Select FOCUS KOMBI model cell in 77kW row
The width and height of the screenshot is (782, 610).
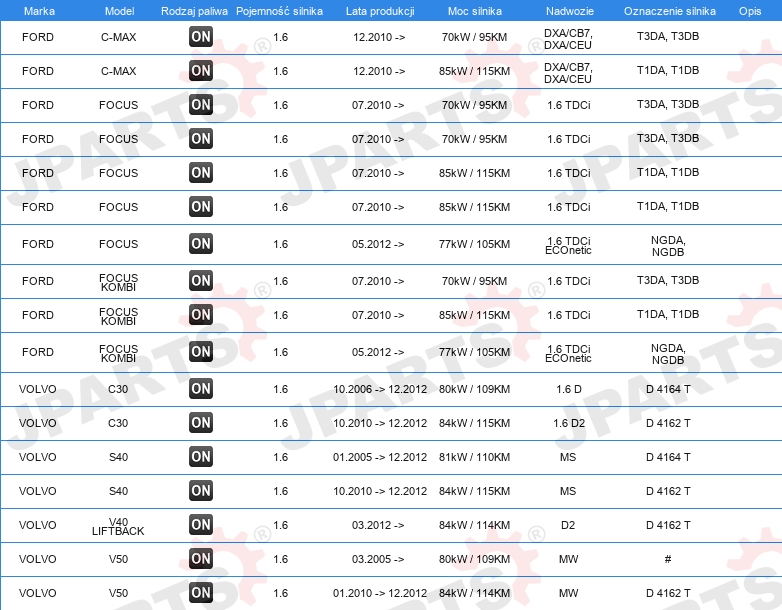point(118,353)
